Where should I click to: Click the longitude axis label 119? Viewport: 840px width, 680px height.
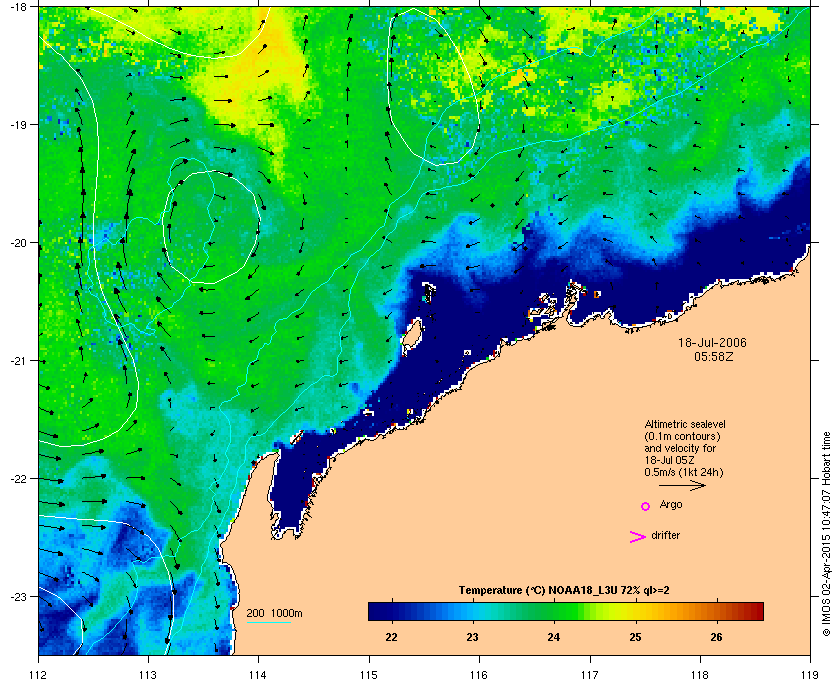click(x=810, y=675)
